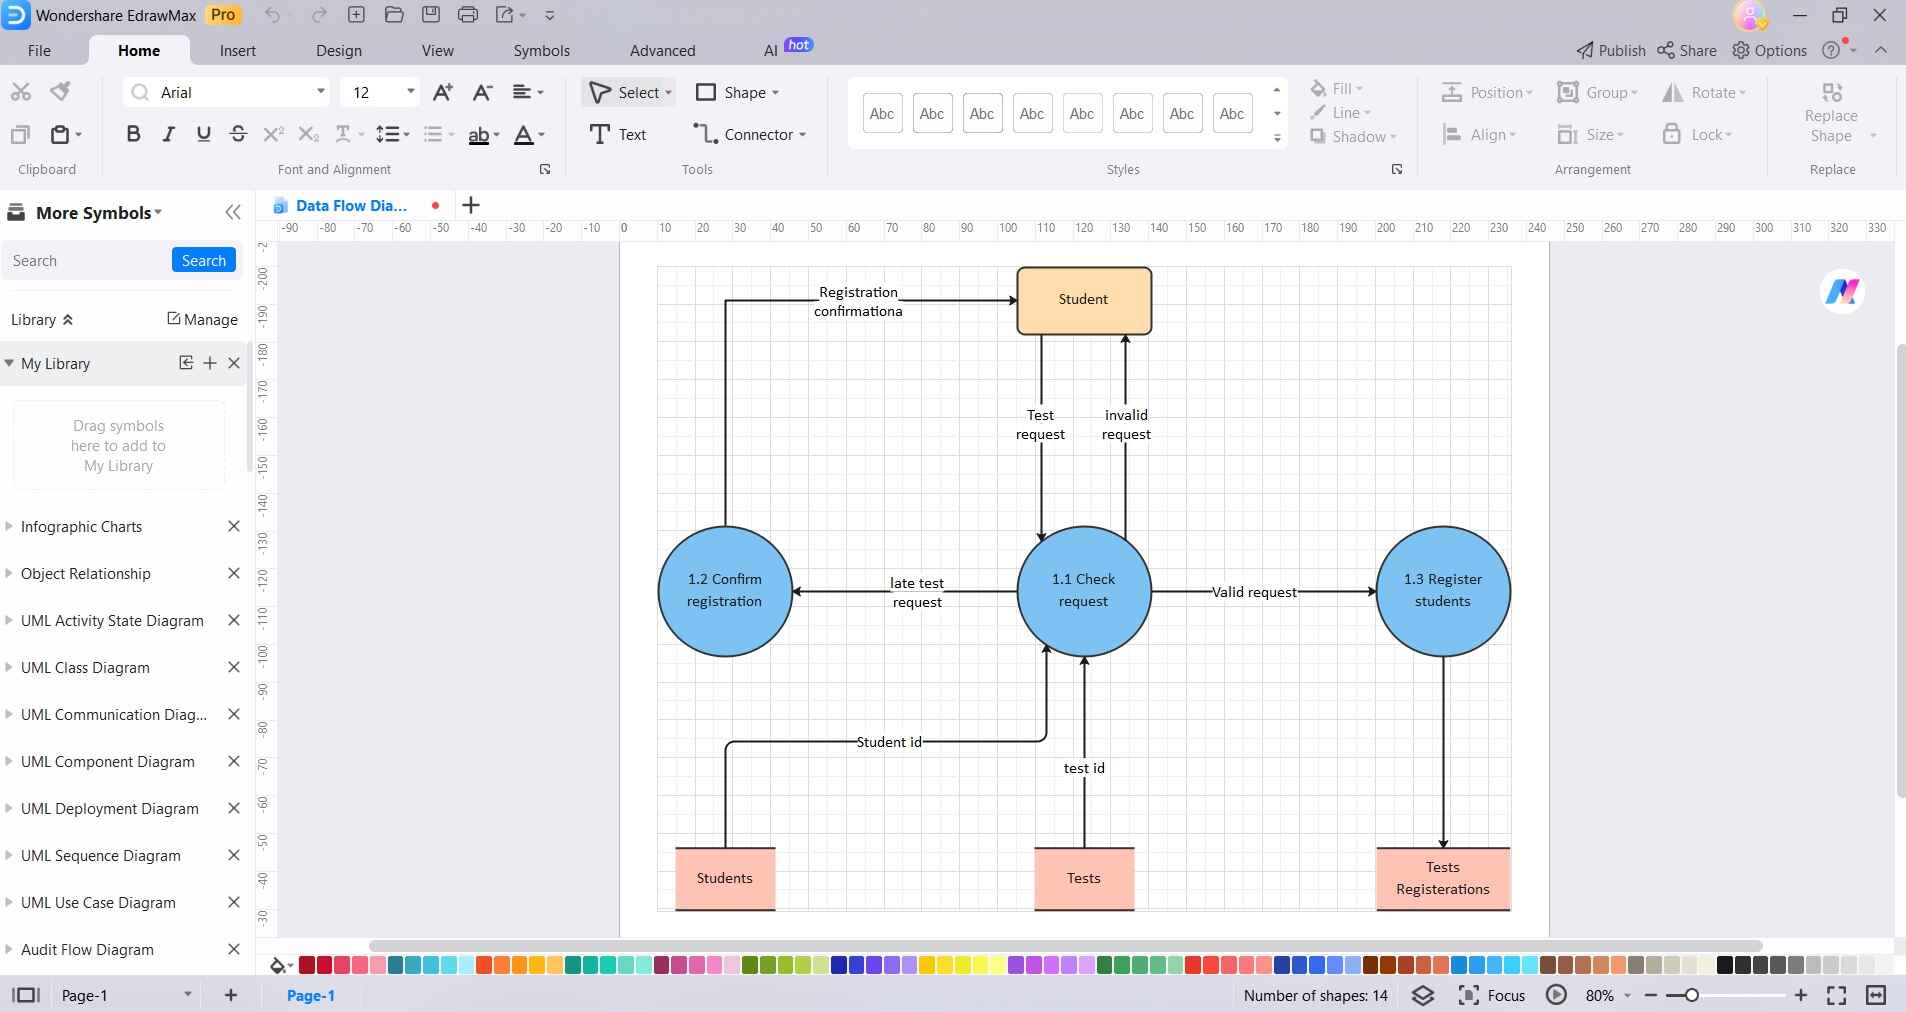Image resolution: width=1906 pixels, height=1012 pixels.
Task: Open the Layers icon in status bar
Action: [x=1422, y=995]
